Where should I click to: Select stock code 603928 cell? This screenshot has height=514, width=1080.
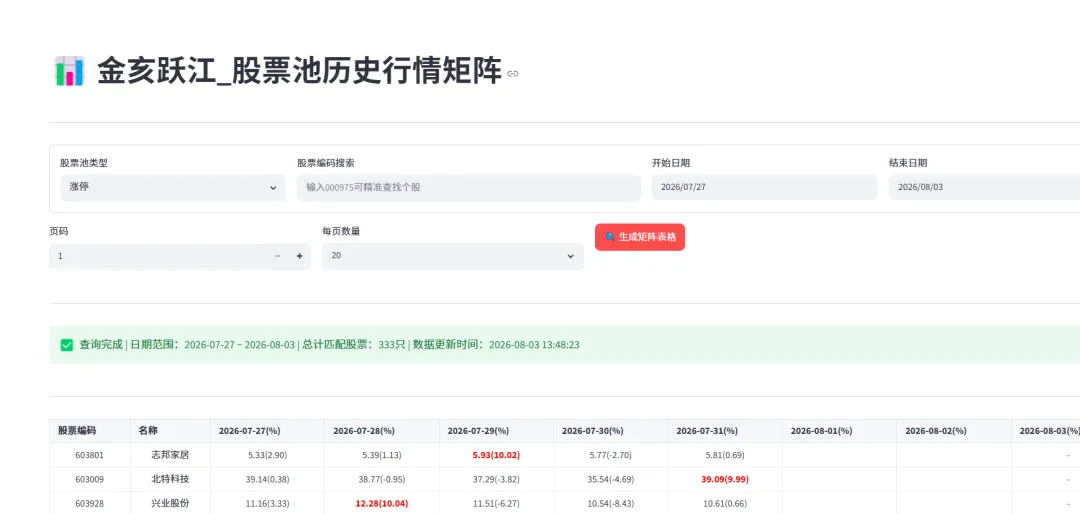tap(90, 504)
